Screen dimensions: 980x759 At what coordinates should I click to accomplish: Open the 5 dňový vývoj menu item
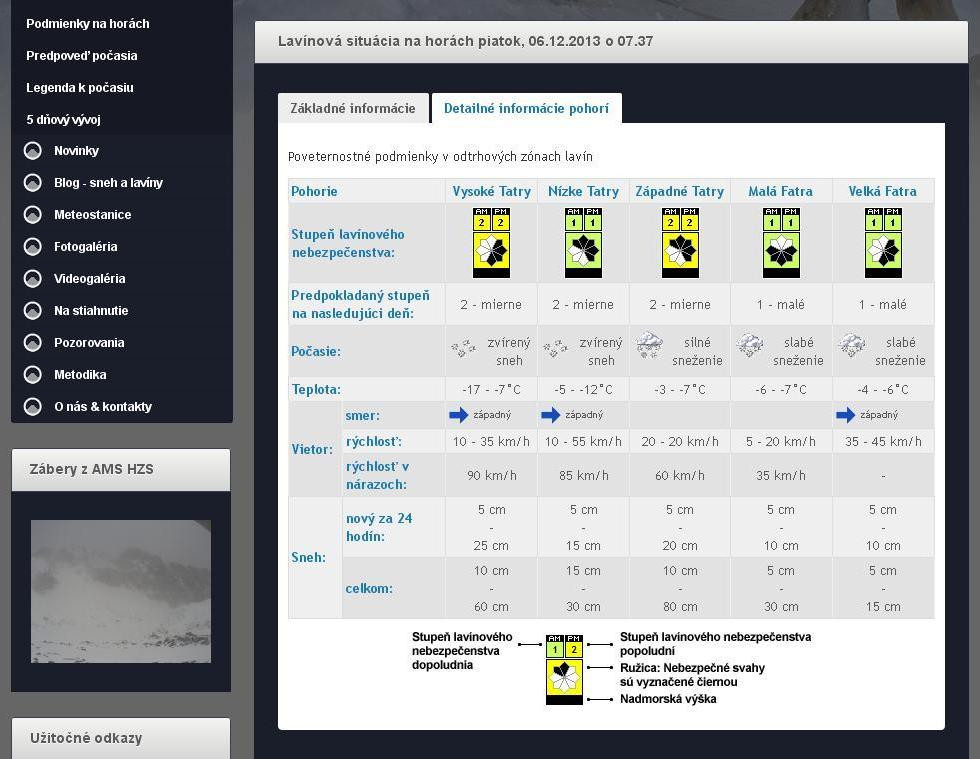(63, 120)
